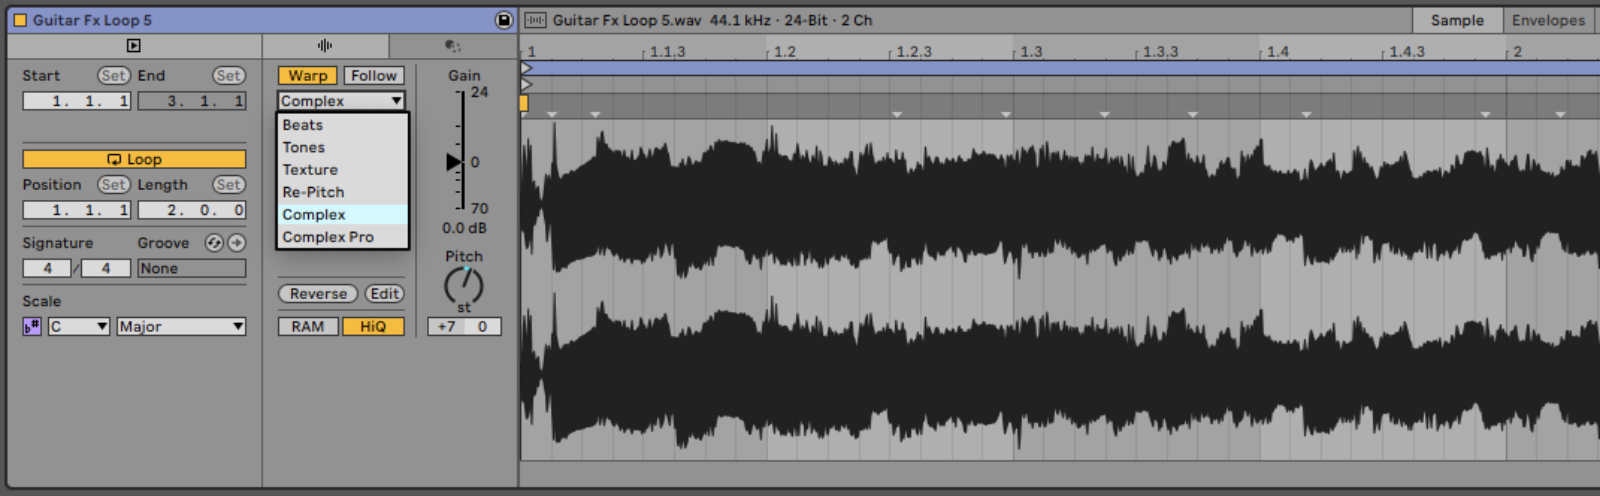Open the scale name Major dropdown

click(x=181, y=327)
